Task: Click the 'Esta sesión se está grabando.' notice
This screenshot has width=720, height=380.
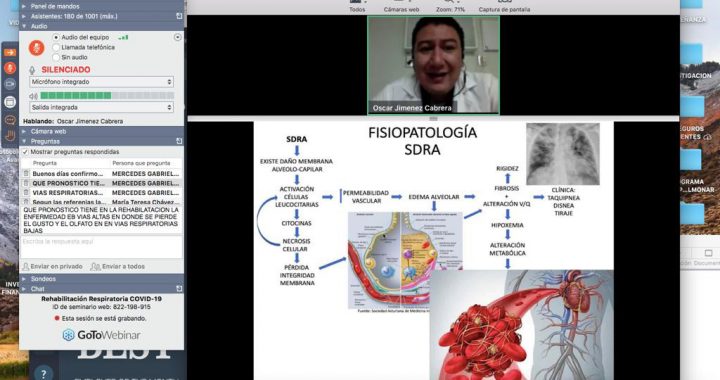Action: tap(104, 318)
